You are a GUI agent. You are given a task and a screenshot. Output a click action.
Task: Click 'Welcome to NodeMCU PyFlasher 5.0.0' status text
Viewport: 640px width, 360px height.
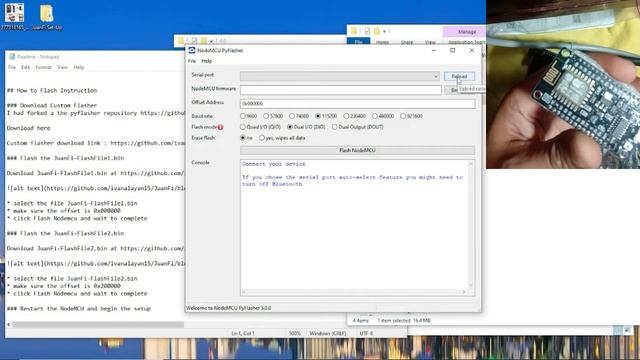pyautogui.click(x=229, y=308)
